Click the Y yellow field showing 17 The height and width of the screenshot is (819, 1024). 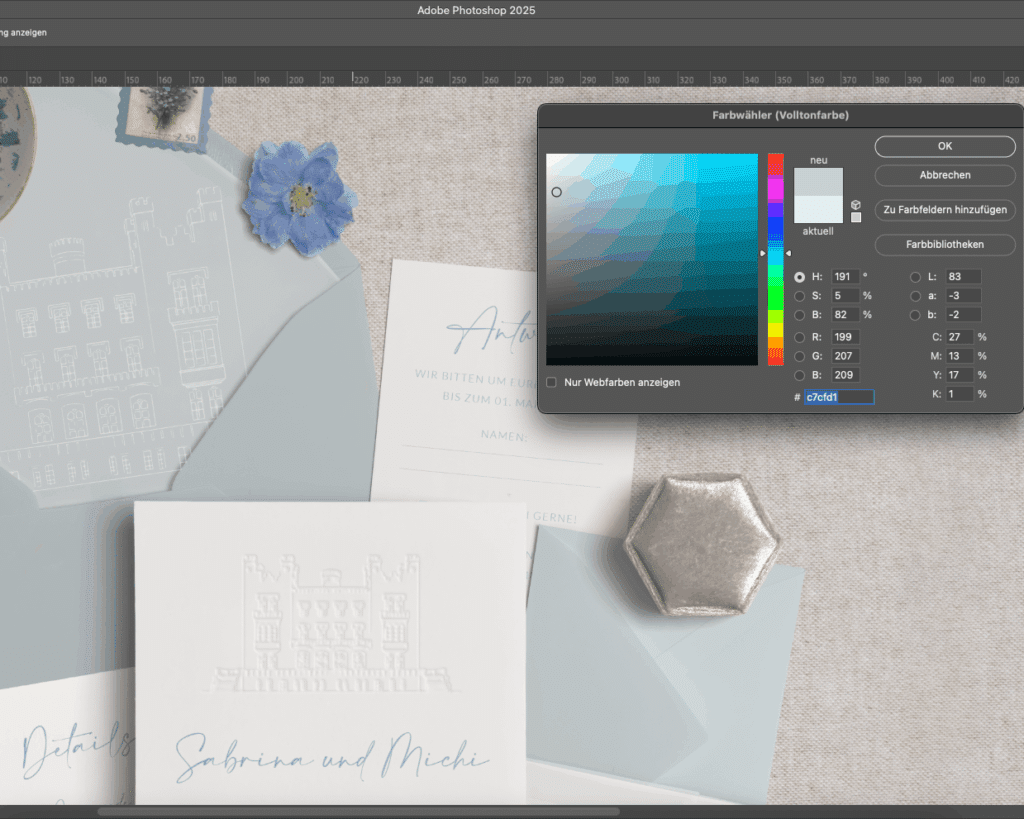pyautogui.click(x=959, y=375)
